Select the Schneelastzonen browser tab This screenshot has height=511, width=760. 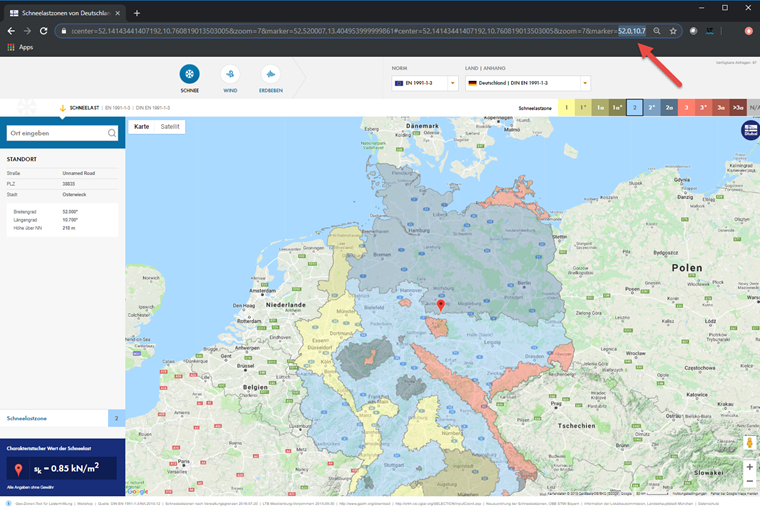pos(65,13)
